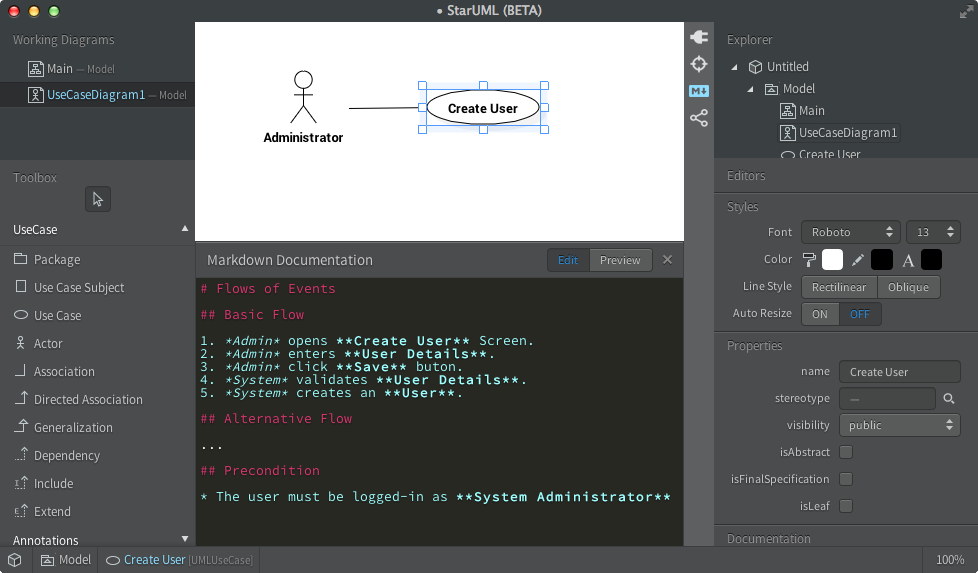This screenshot has height=573, width=978.
Task: Pick the Use Case tool
Action: click(57, 315)
